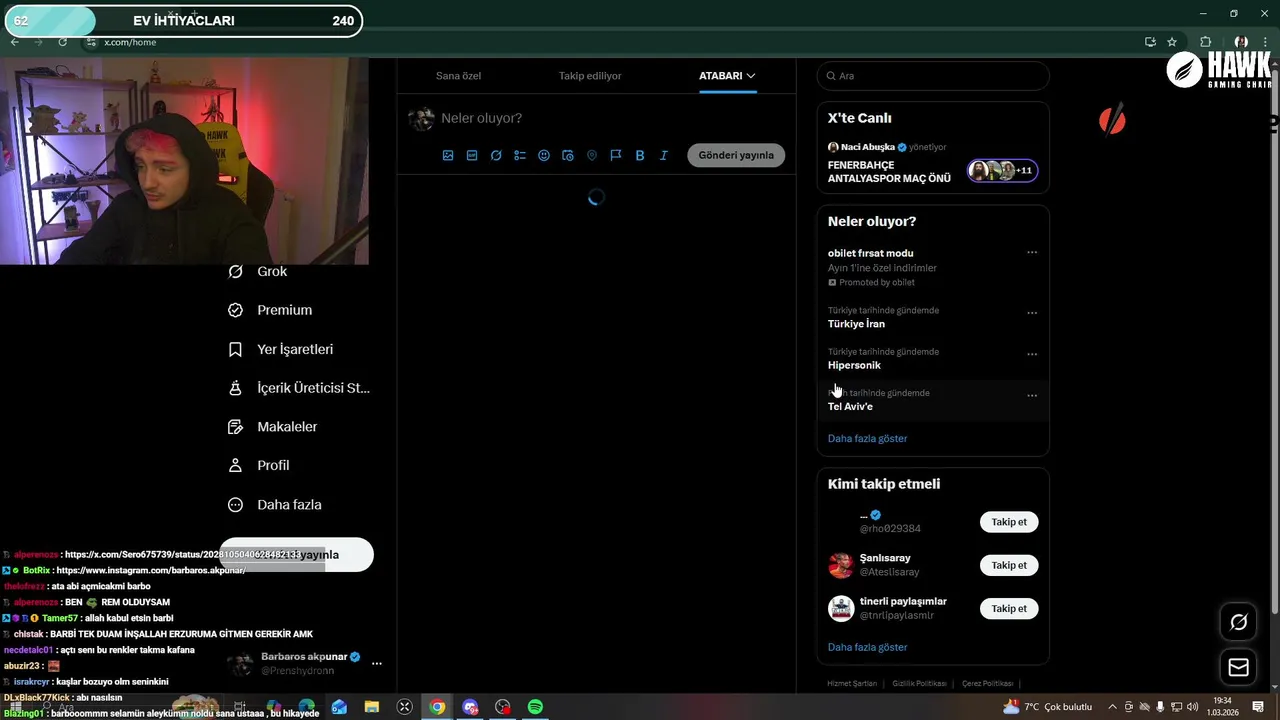This screenshot has height=720, width=1280.
Task: Open the floating messages envelope button
Action: [x=1238, y=667]
